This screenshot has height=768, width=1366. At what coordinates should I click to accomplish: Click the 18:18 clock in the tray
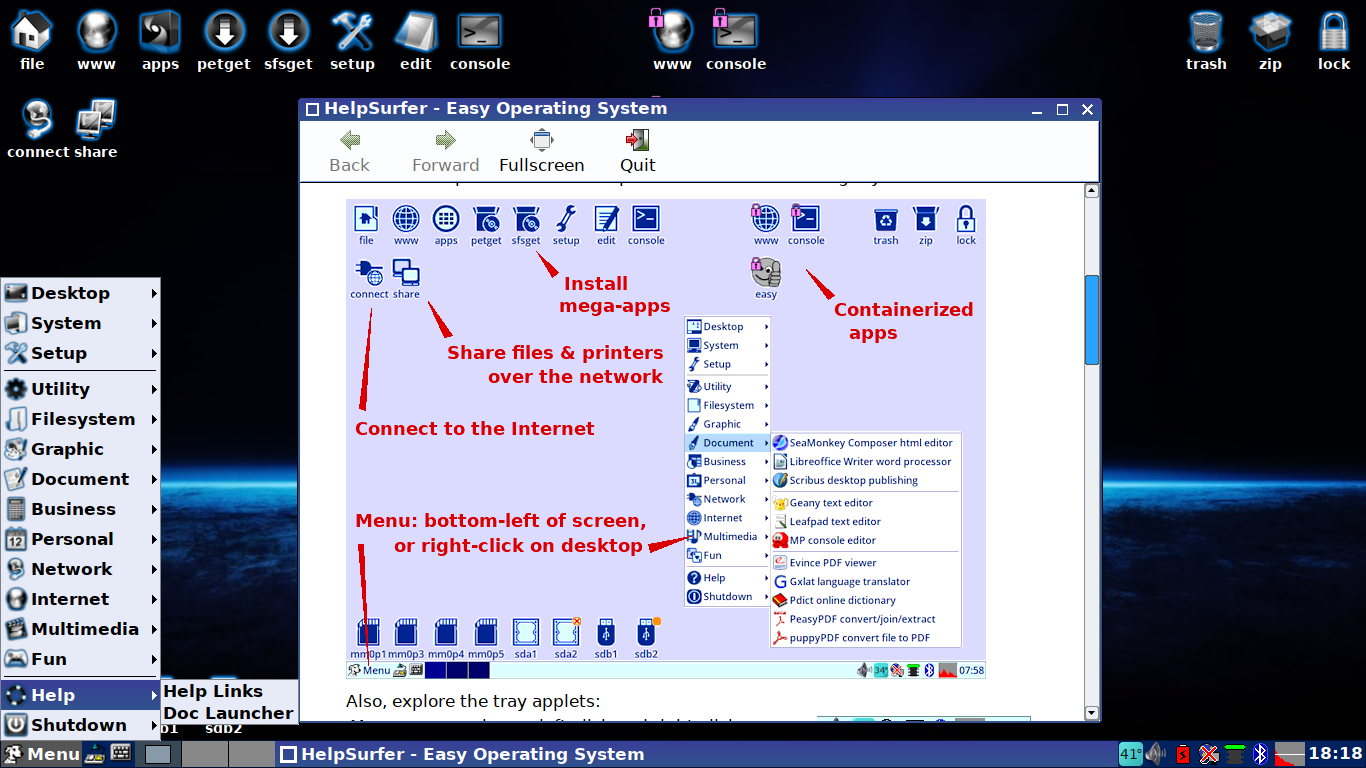click(x=1335, y=754)
